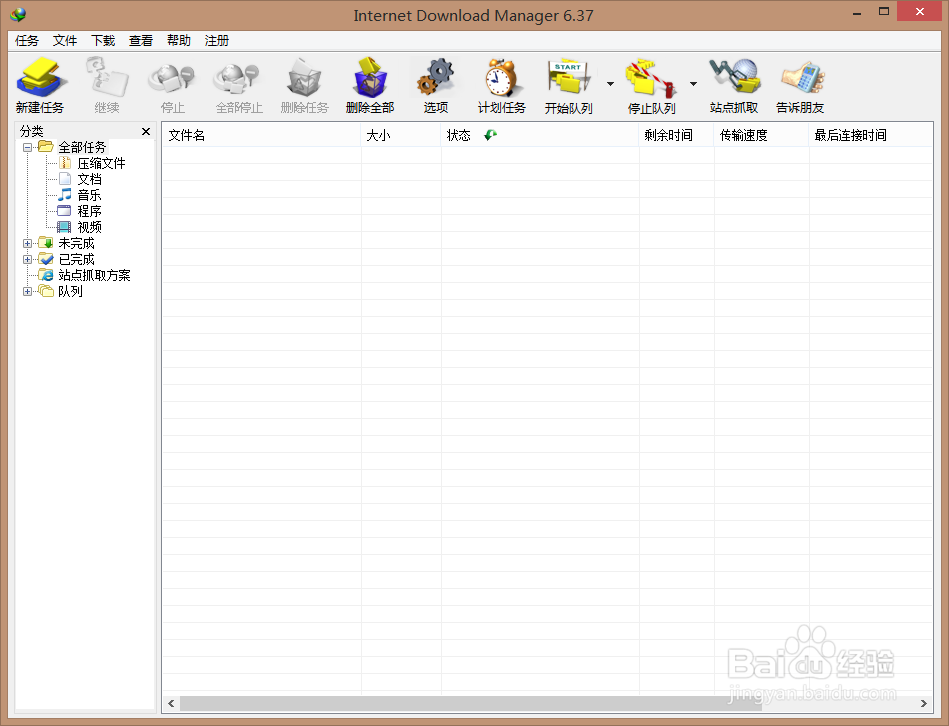This screenshot has width=949, height=726.
Task: Sort by the 状态 column header
Action: pos(540,135)
